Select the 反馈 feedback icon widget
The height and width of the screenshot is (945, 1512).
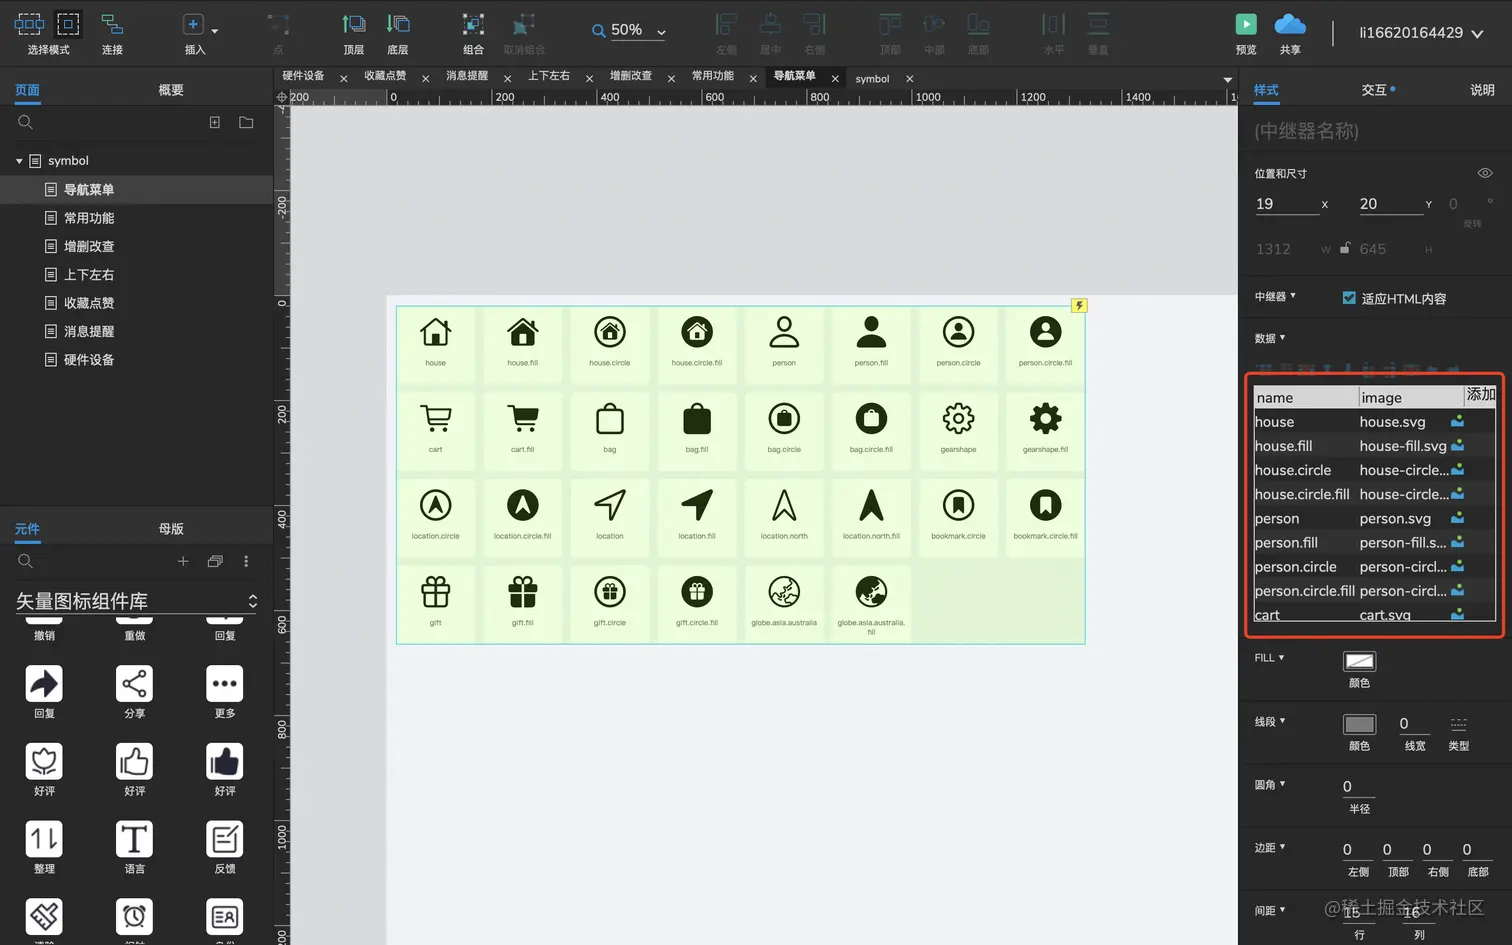[x=224, y=839]
